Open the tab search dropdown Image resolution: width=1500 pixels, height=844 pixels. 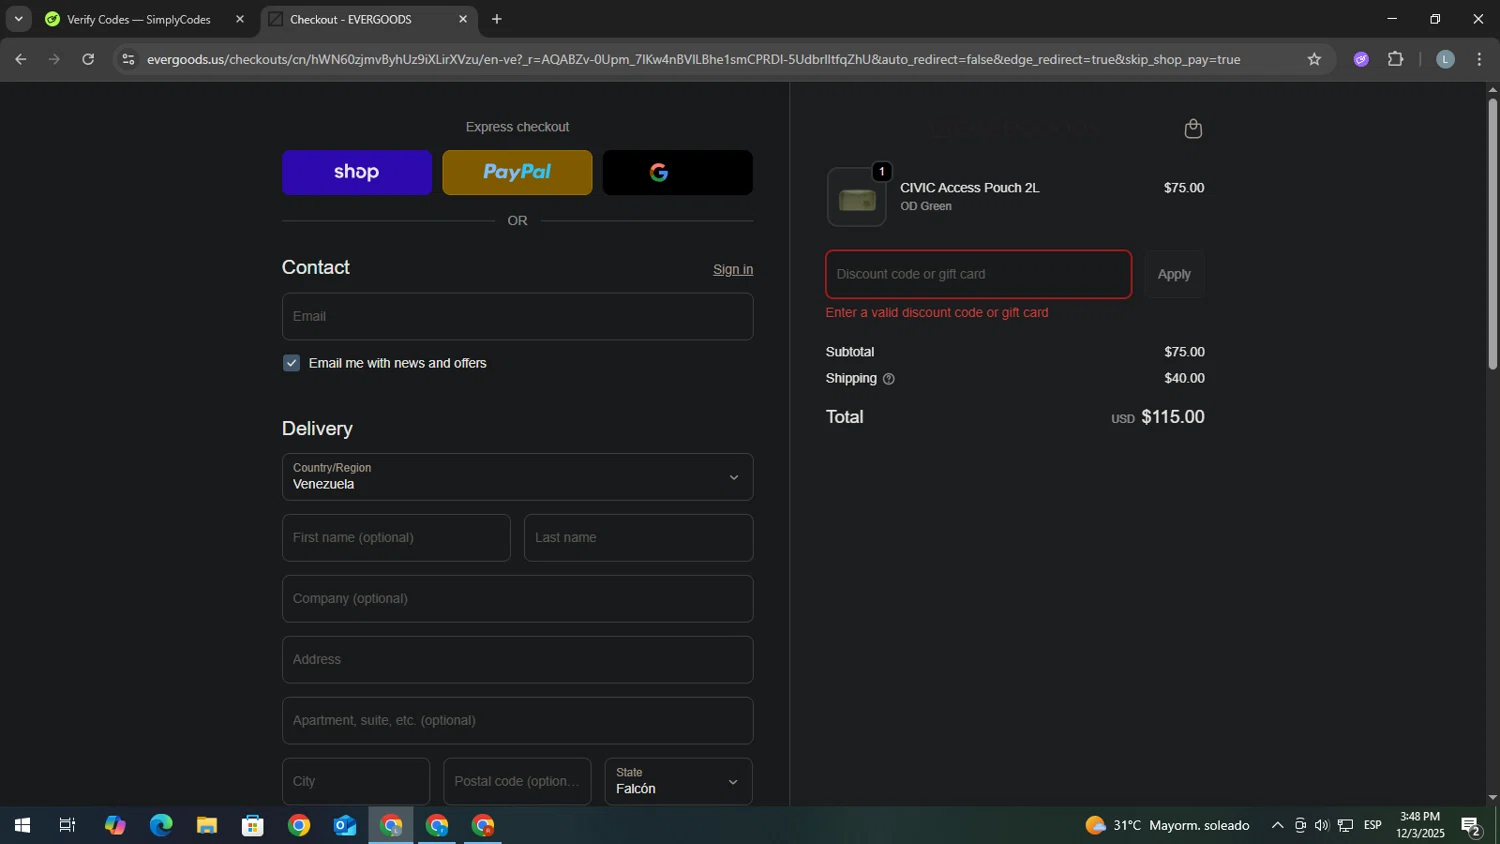[18, 19]
